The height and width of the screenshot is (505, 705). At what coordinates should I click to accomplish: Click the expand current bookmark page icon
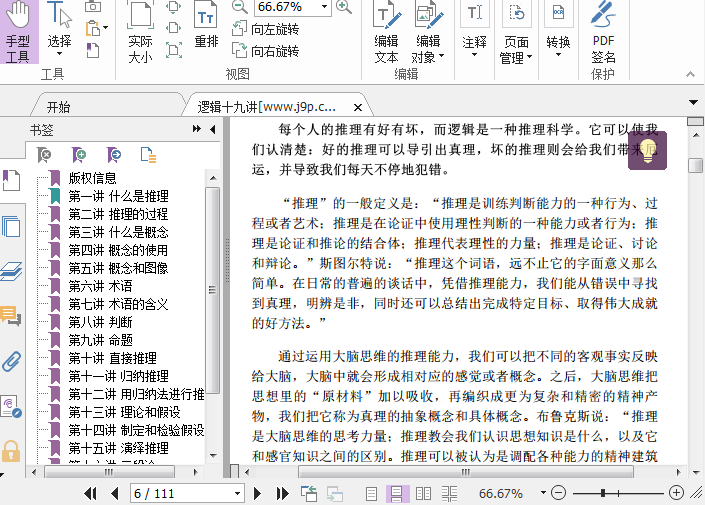pos(148,155)
